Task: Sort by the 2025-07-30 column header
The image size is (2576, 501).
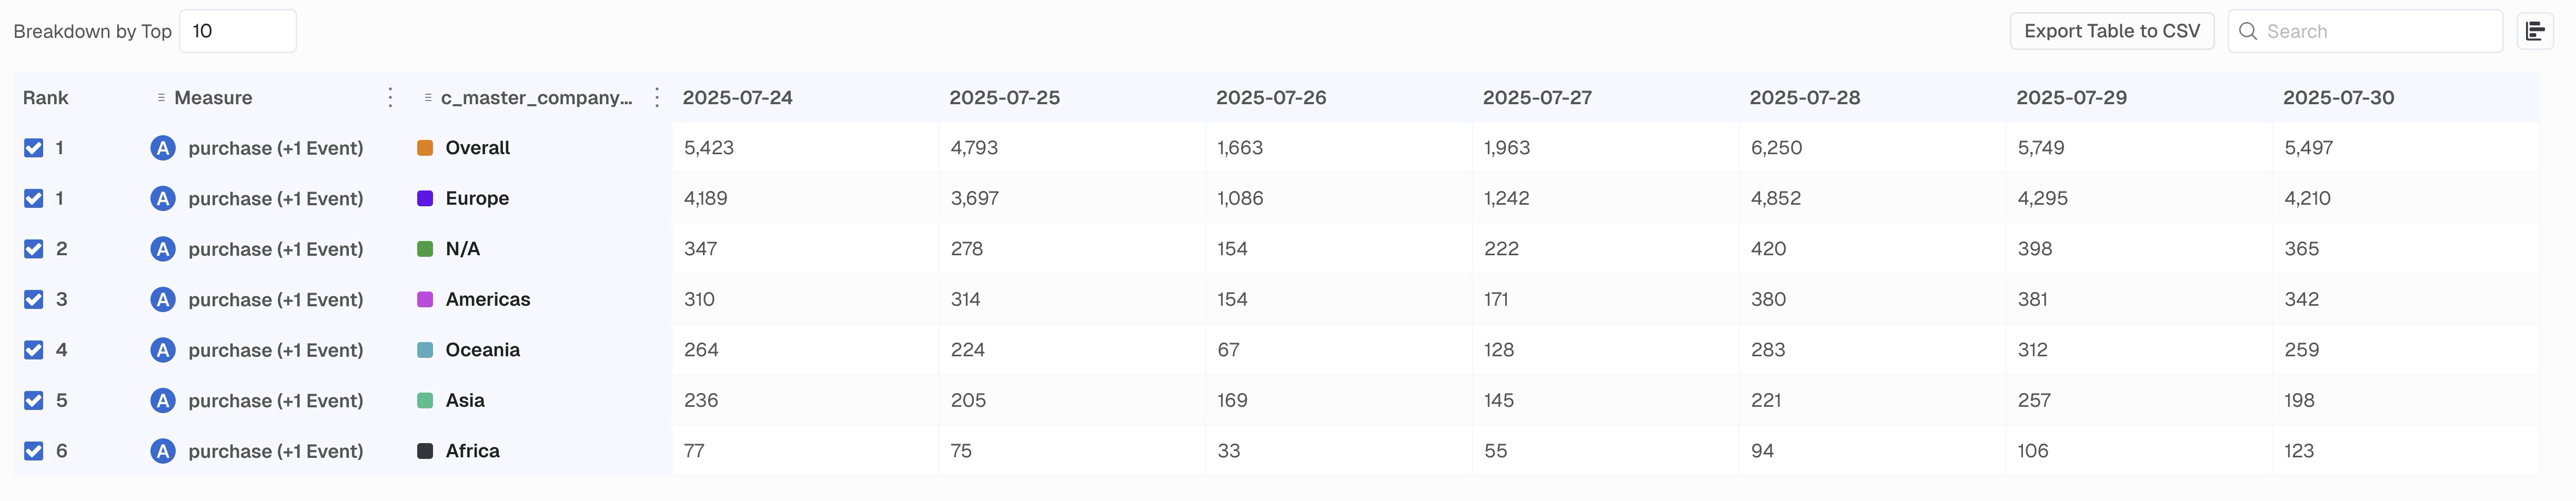Action: tap(2338, 97)
